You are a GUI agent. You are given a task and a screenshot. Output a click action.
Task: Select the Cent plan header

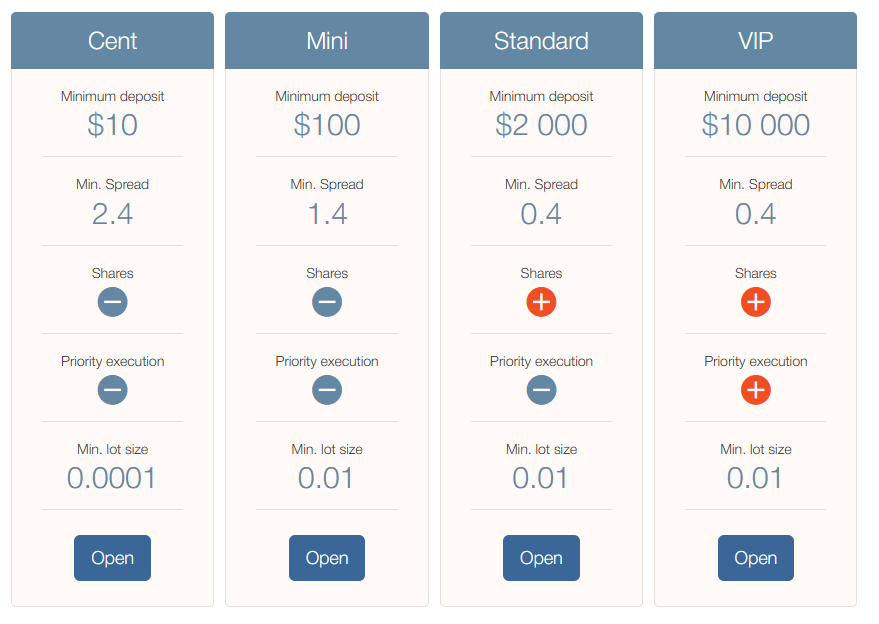[x=112, y=40]
